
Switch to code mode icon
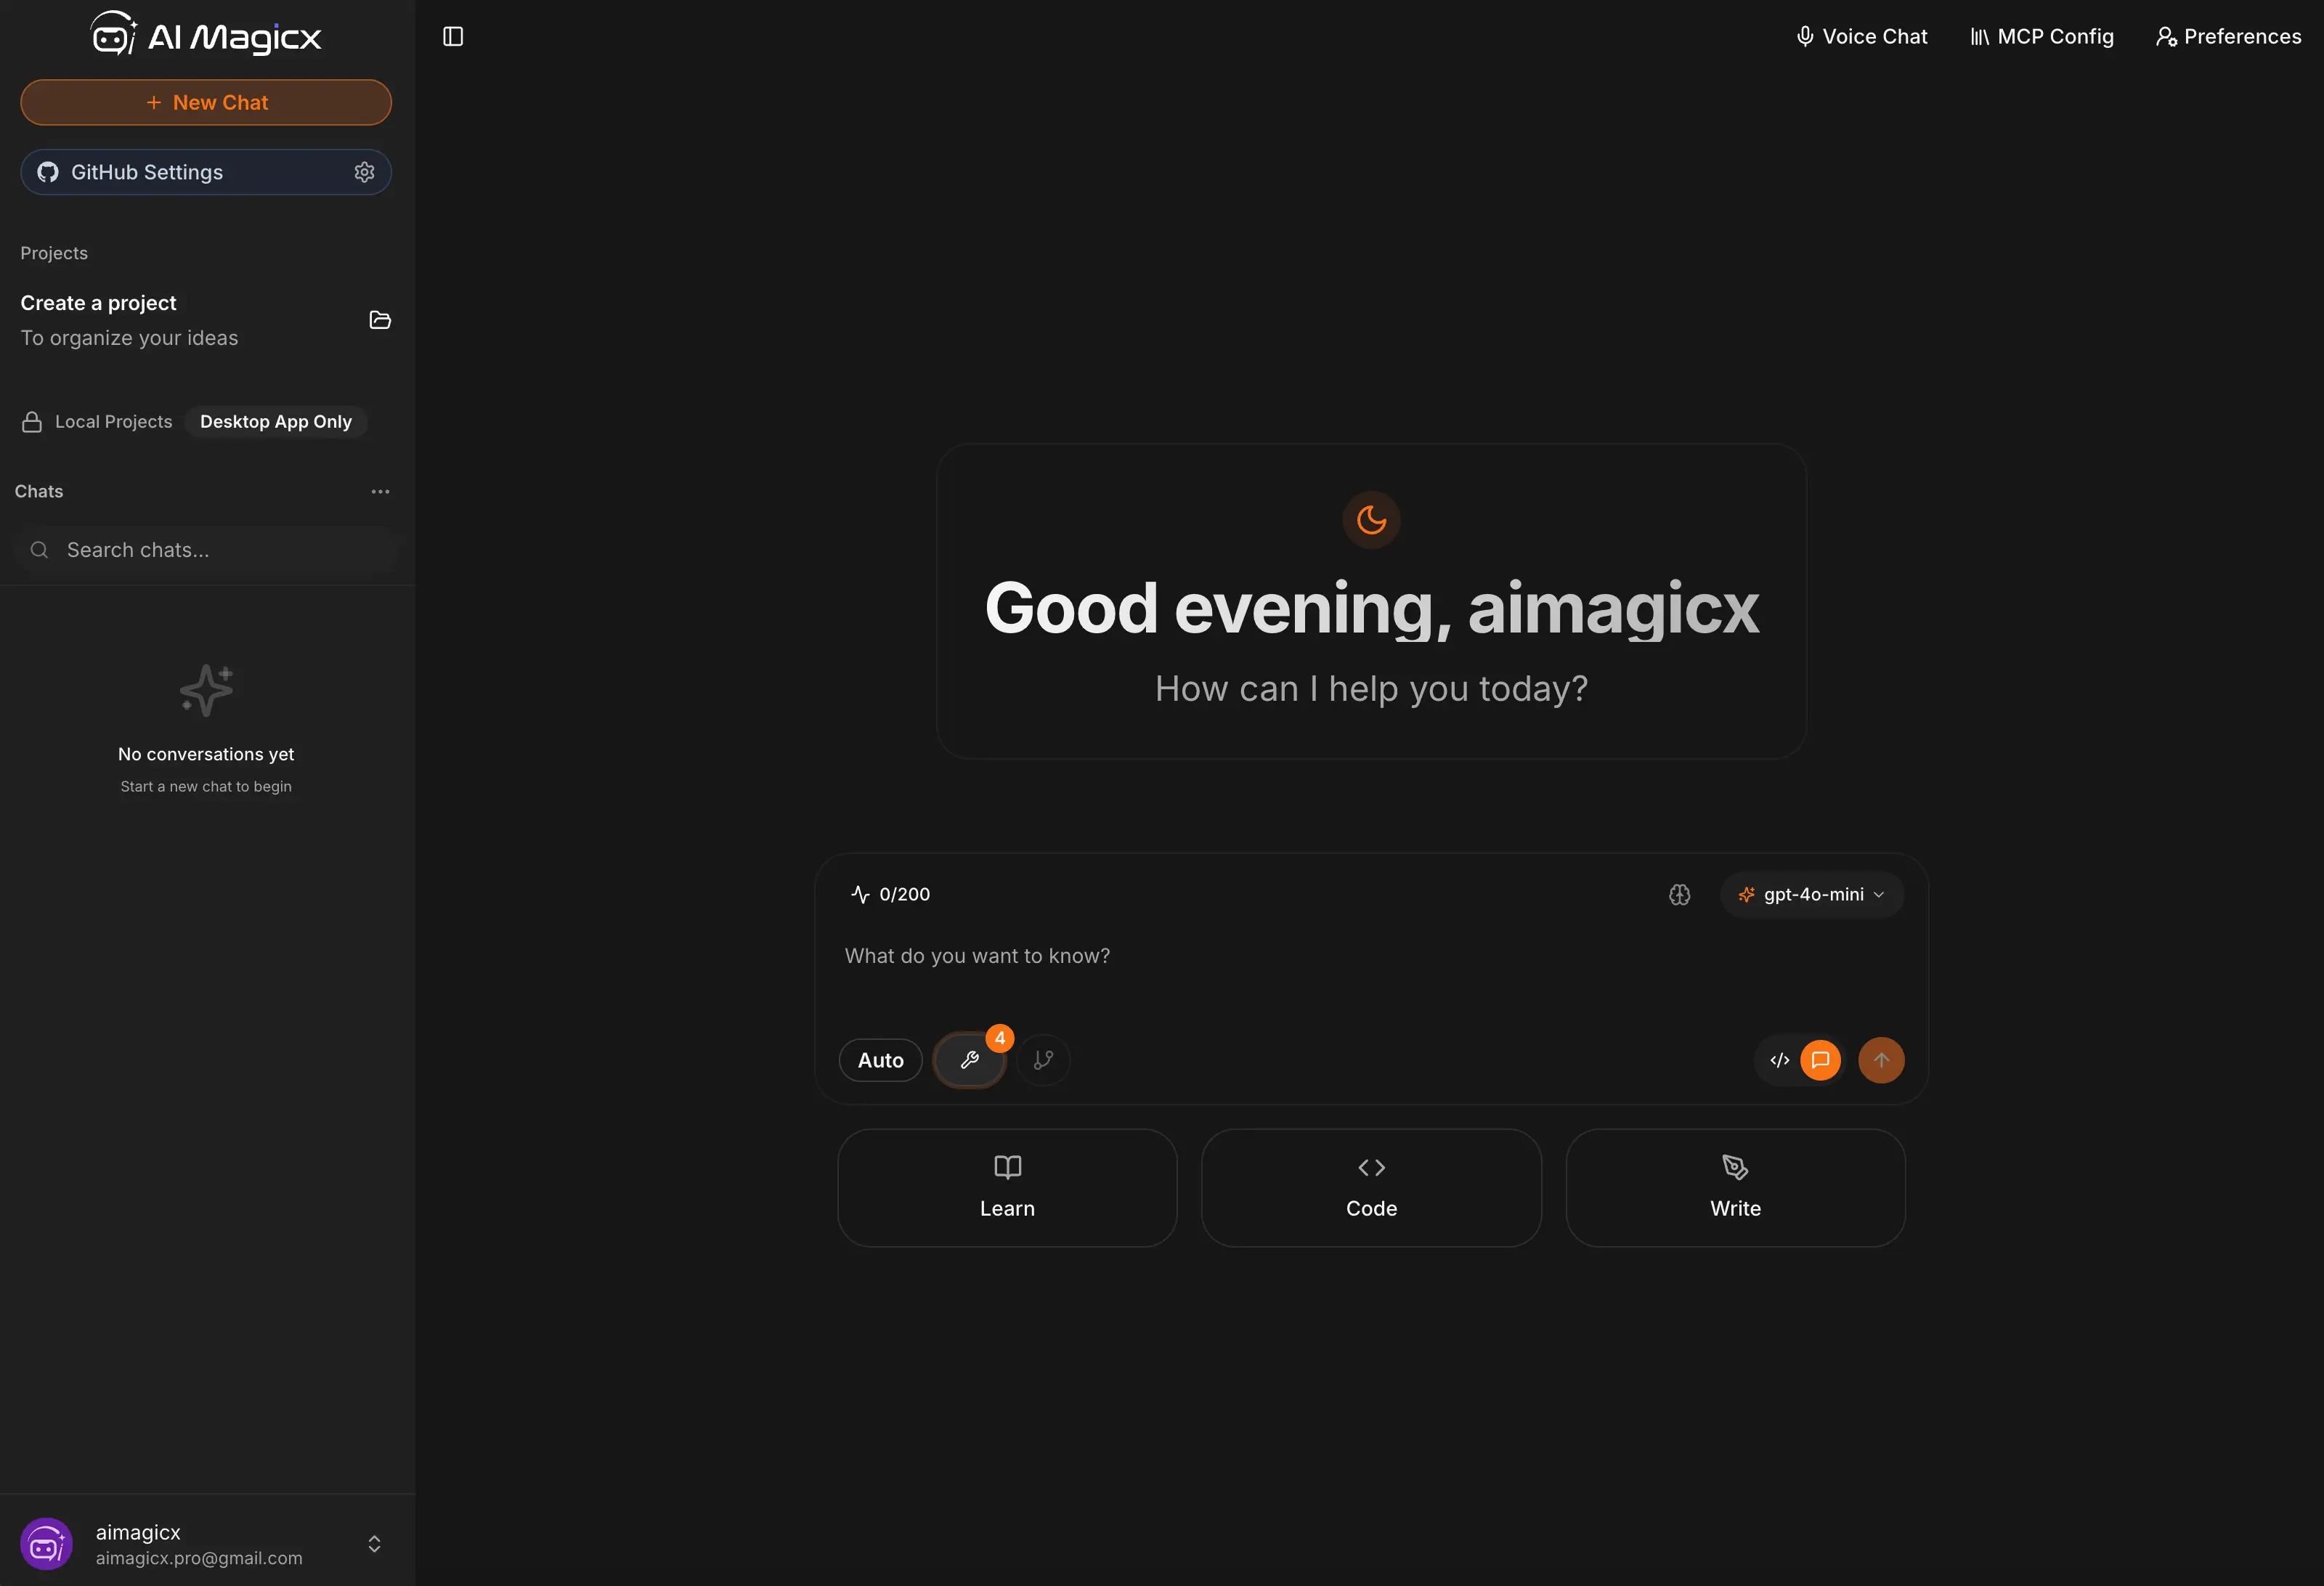[1779, 1060]
